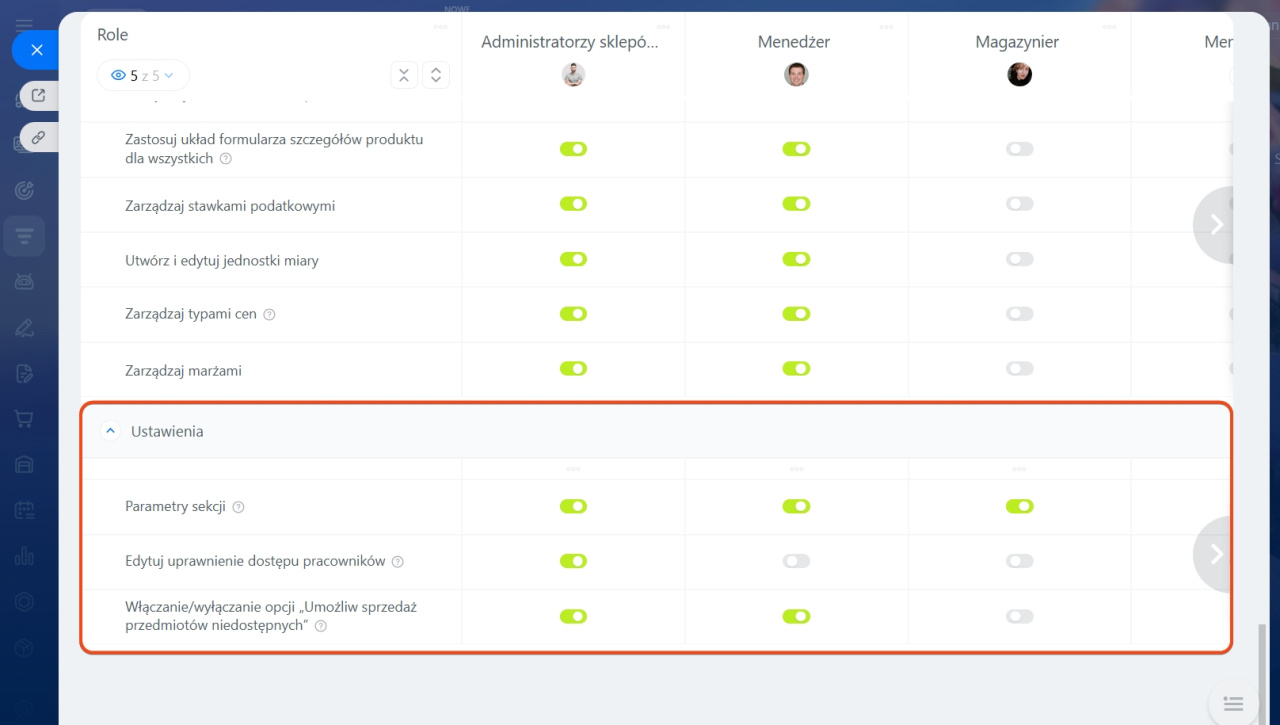Toggle Parametry sekcji for Magazynier
This screenshot has height=725, width=1280.
coord(1019,506)
